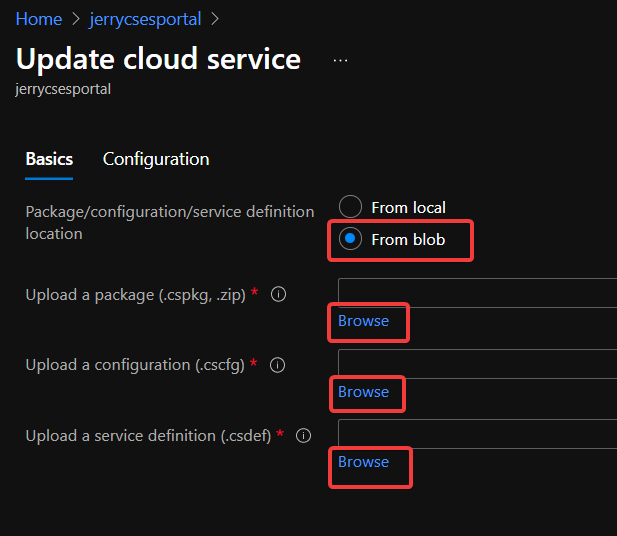The height and width of the screenshot is (536, 617).
Task: Open the Configuration tab
Action: point(156,159)
